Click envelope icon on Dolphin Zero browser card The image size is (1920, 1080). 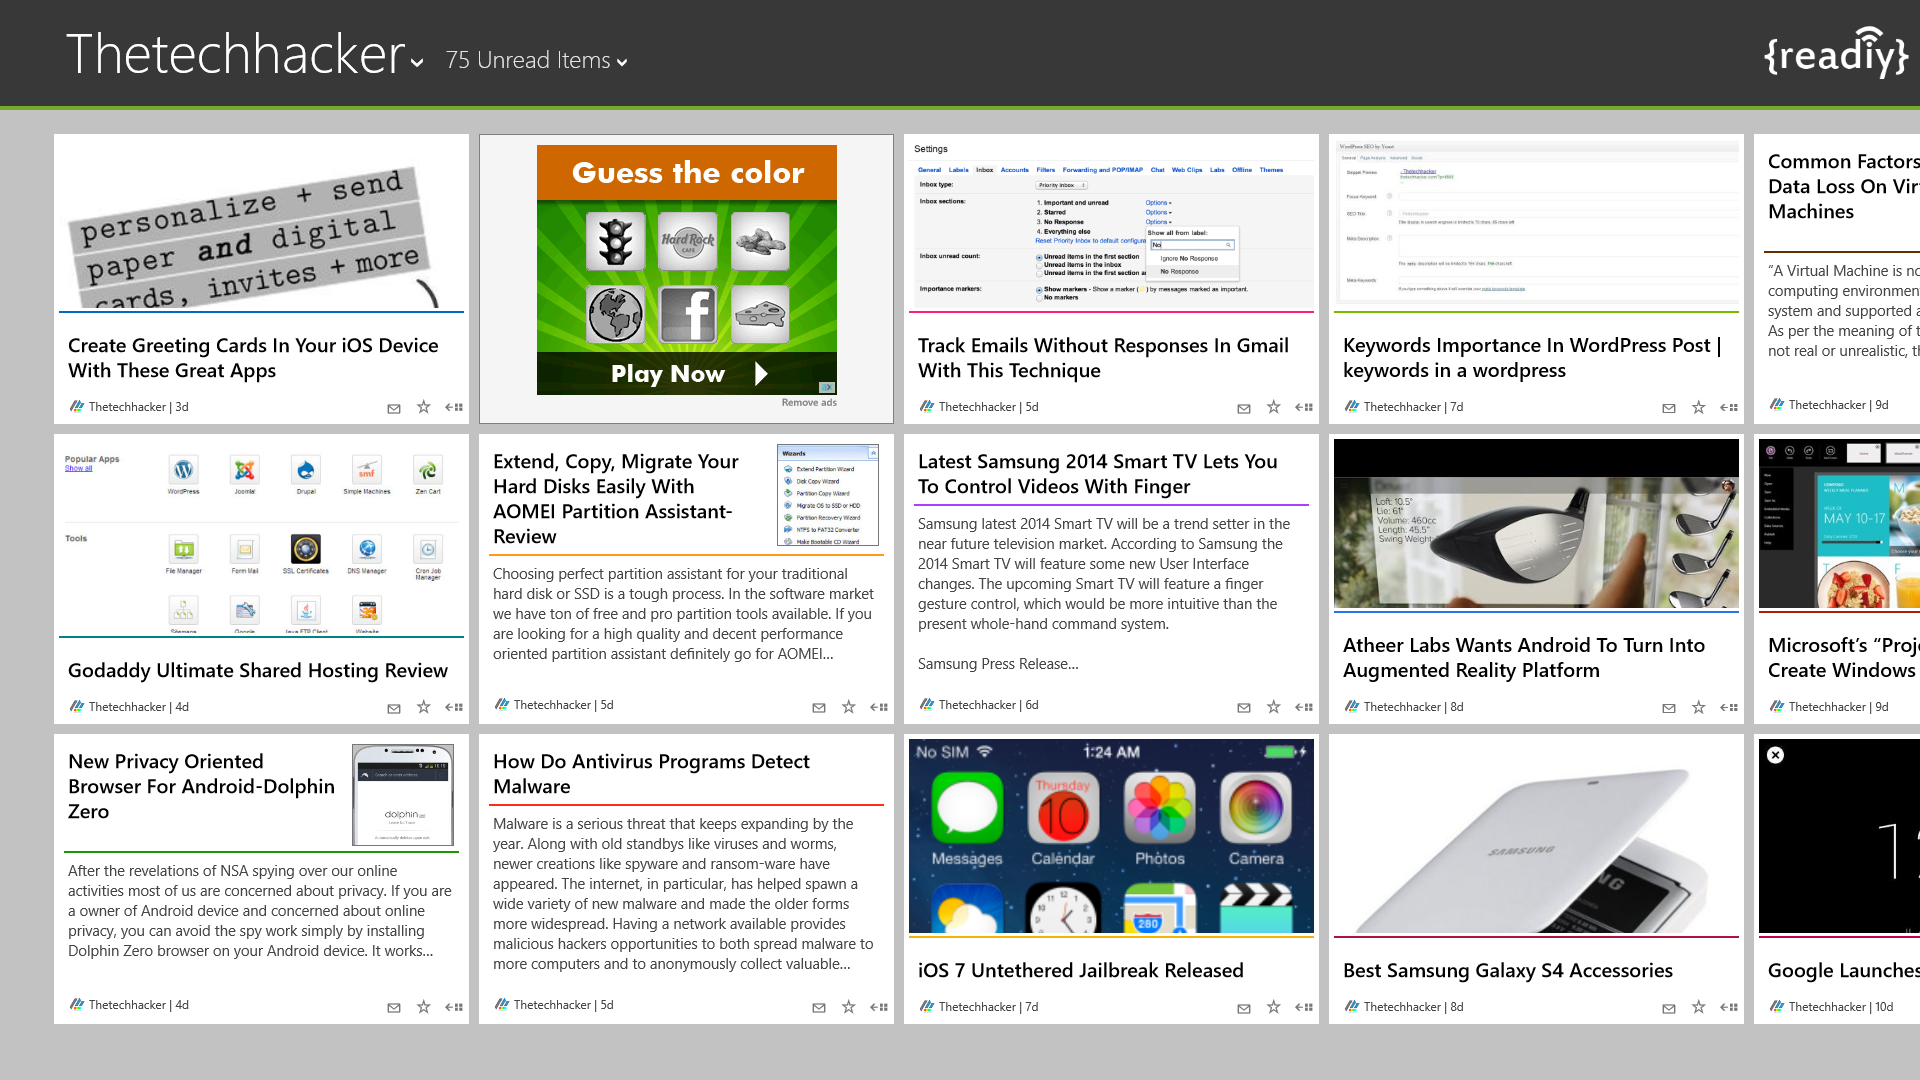pyautogui.click(x=394, y=1008)
